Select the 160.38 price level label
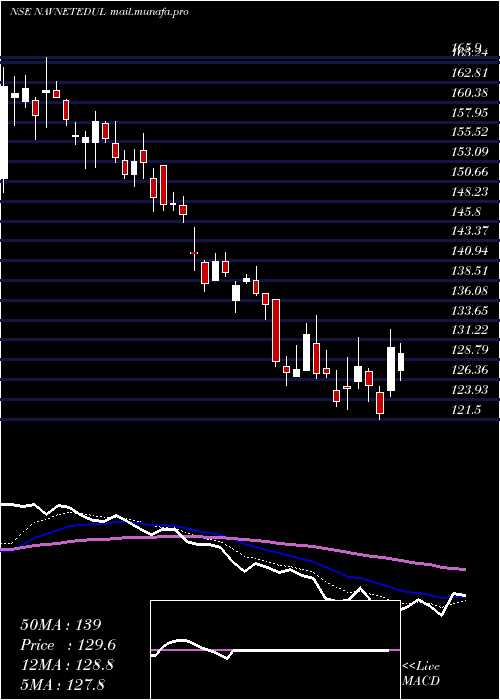The height and width of the screenshot is (700, 500). (x=469, y=93)
